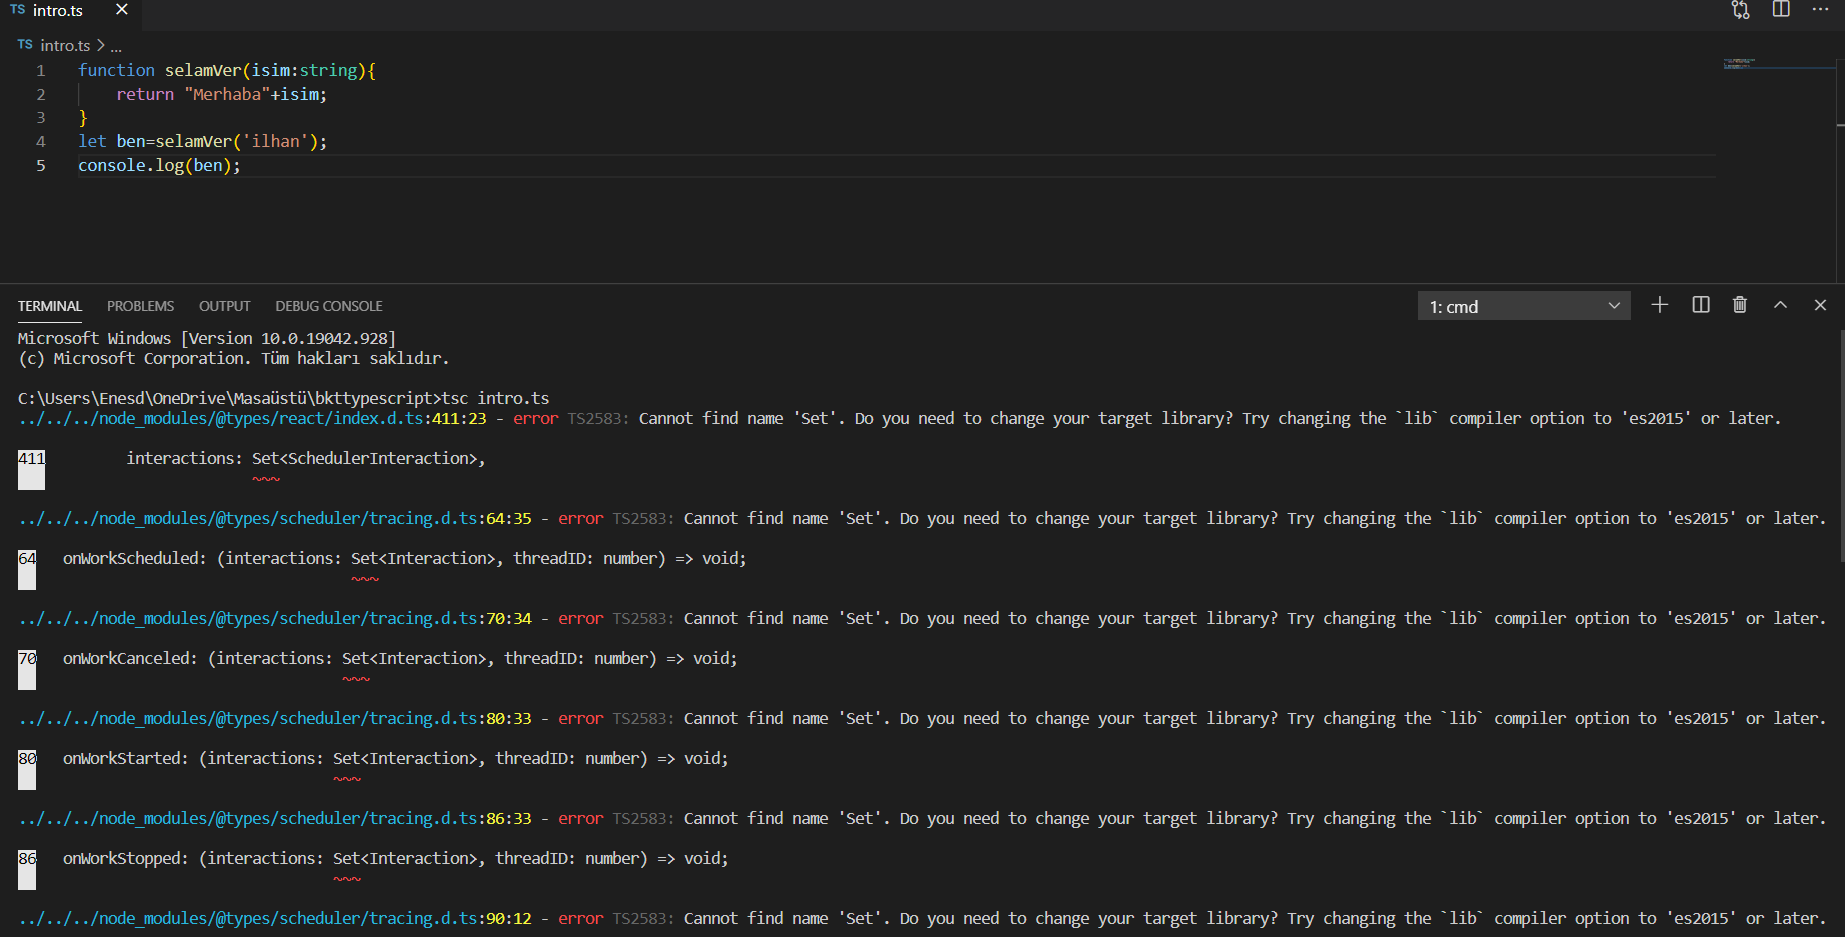Click the return "Merhaba"+isim line
Image resolution: width=1845 pixels, height=937 pixels.
tap(221, 94)
